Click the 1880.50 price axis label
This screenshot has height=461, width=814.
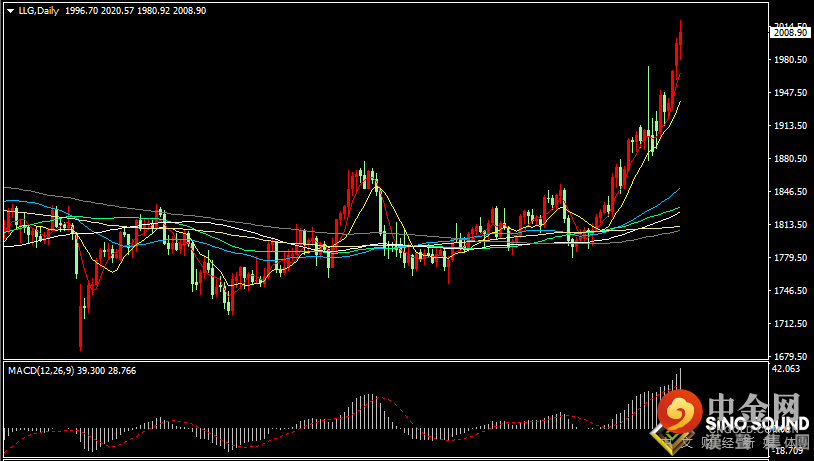(x=789, y=159)
